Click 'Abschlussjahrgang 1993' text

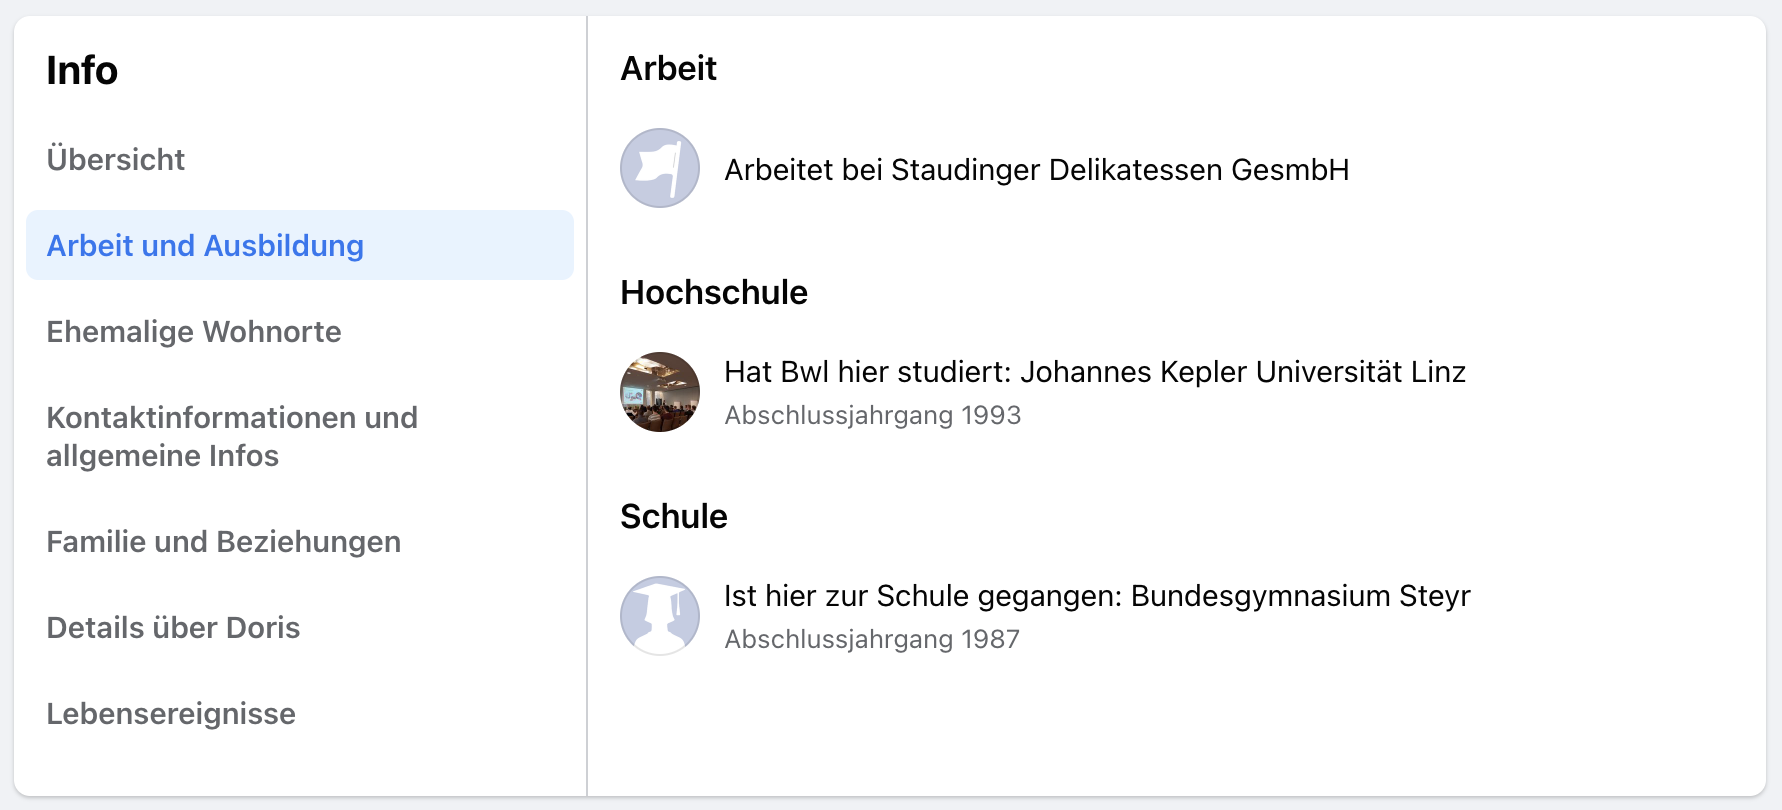pyautogui.click(x=873, y=415)
